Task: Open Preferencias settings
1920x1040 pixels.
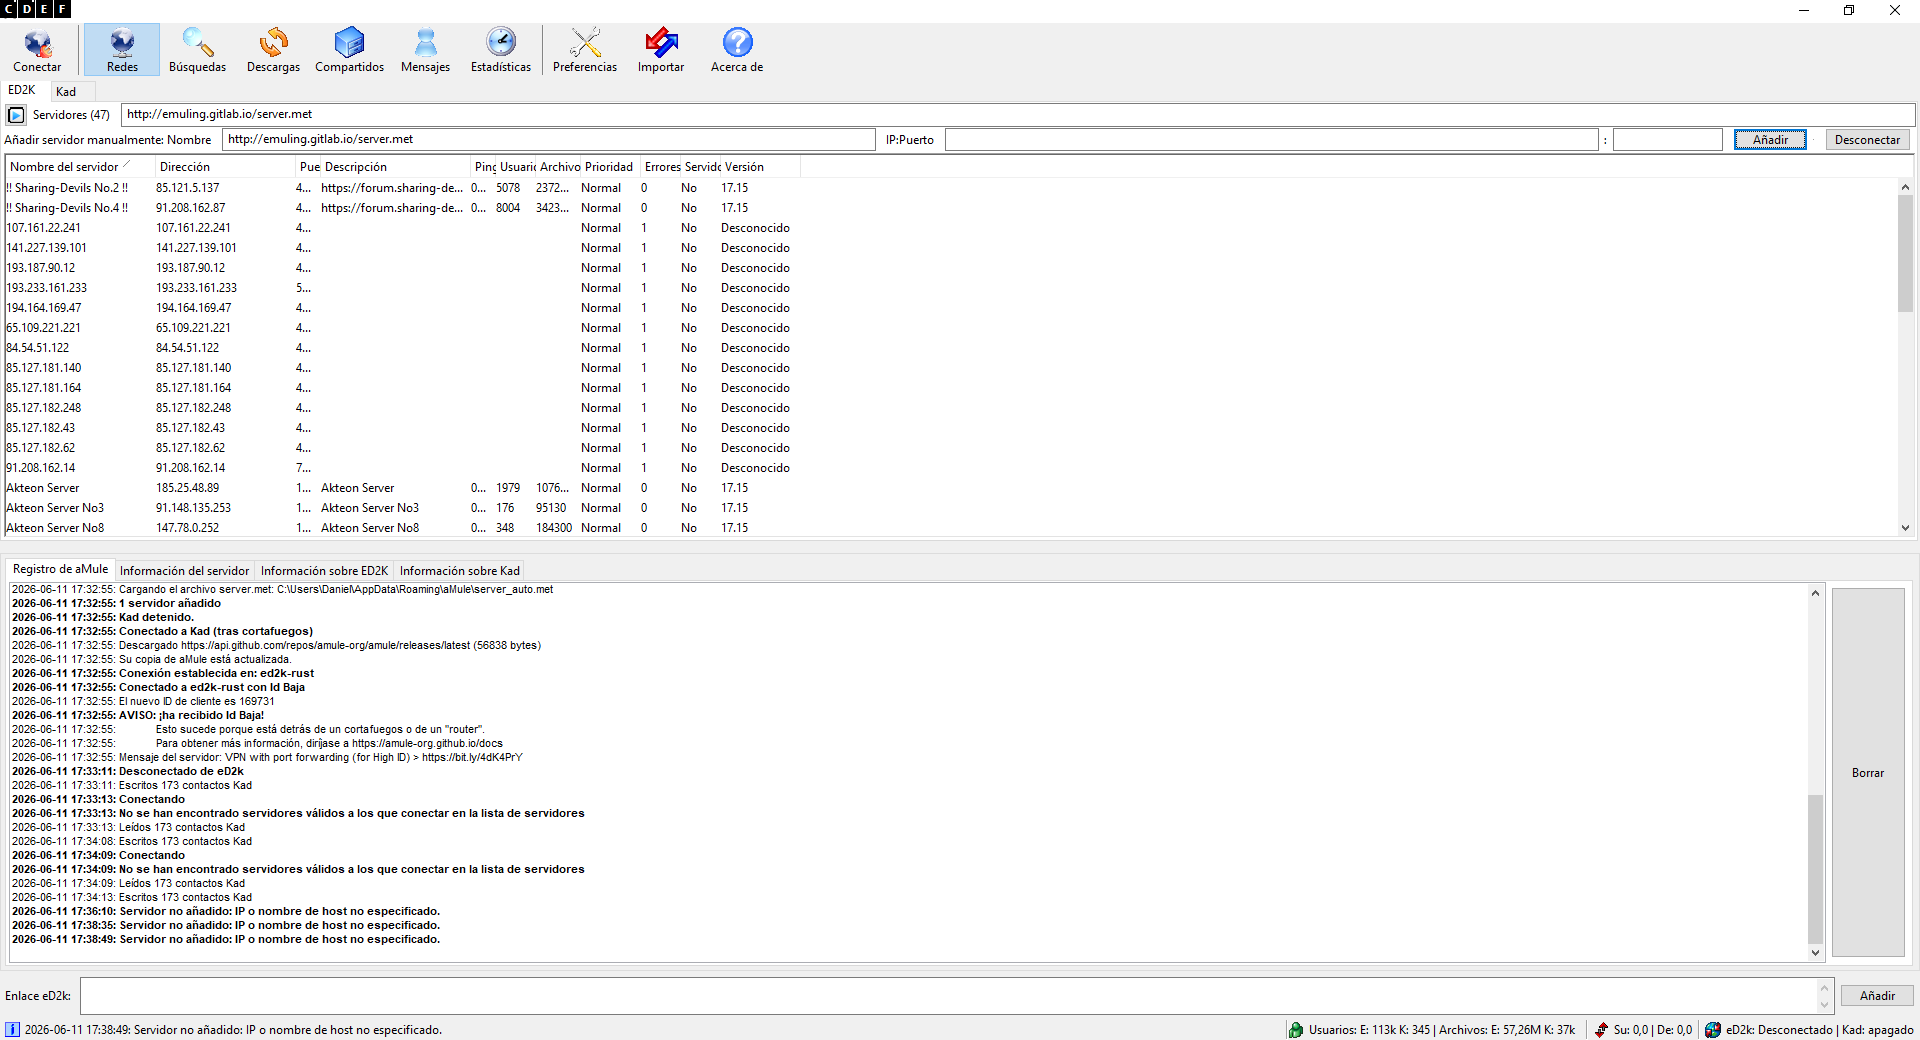Action: click(585, 50)
